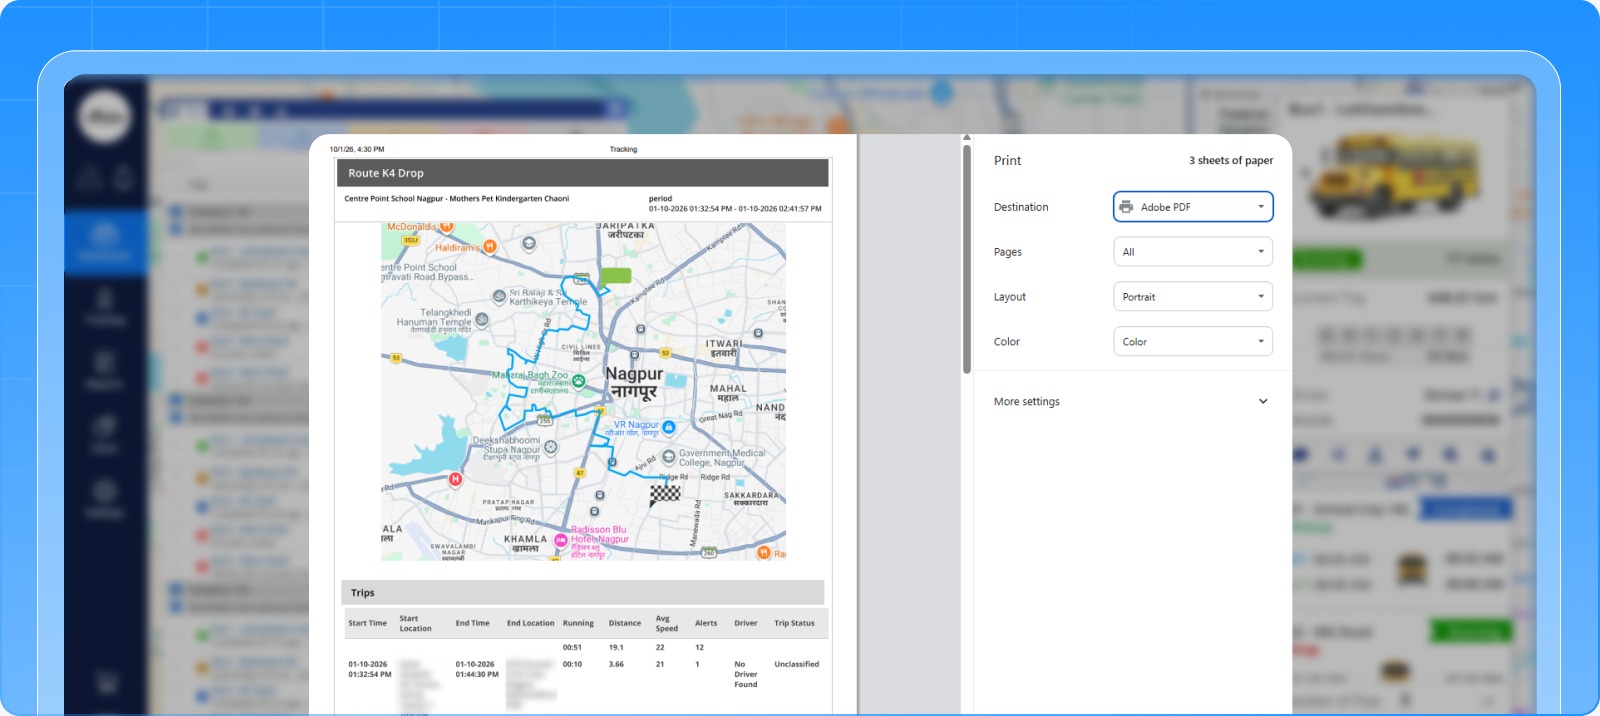Click the Haldiram's restaurant marker on the map
The height and width of the screenshot is (716, 1600).
pyautogui.click(x=489, y=246)
